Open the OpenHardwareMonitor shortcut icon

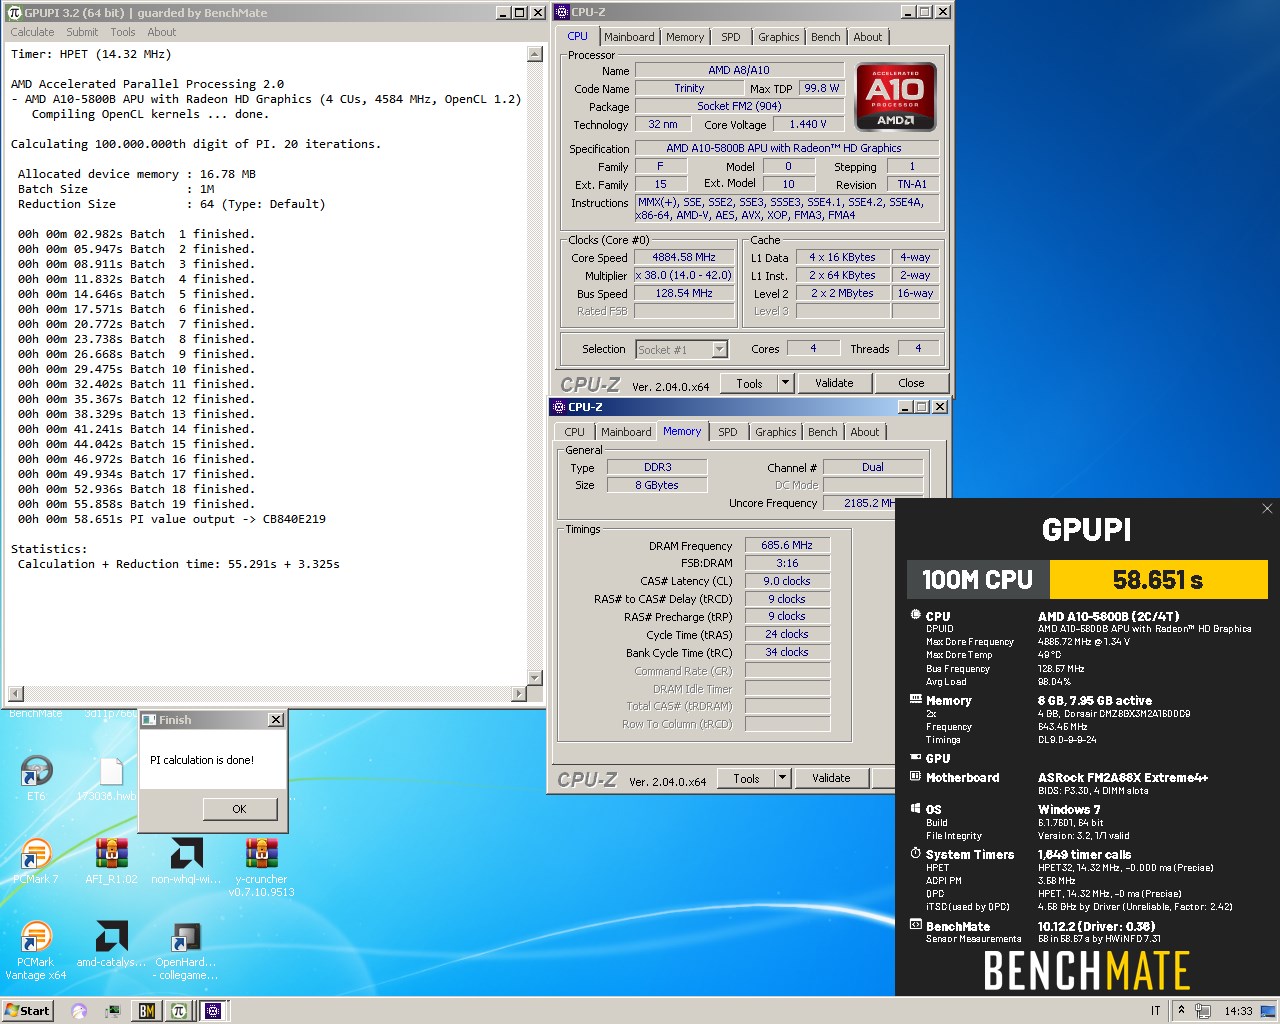pos(186,938)
